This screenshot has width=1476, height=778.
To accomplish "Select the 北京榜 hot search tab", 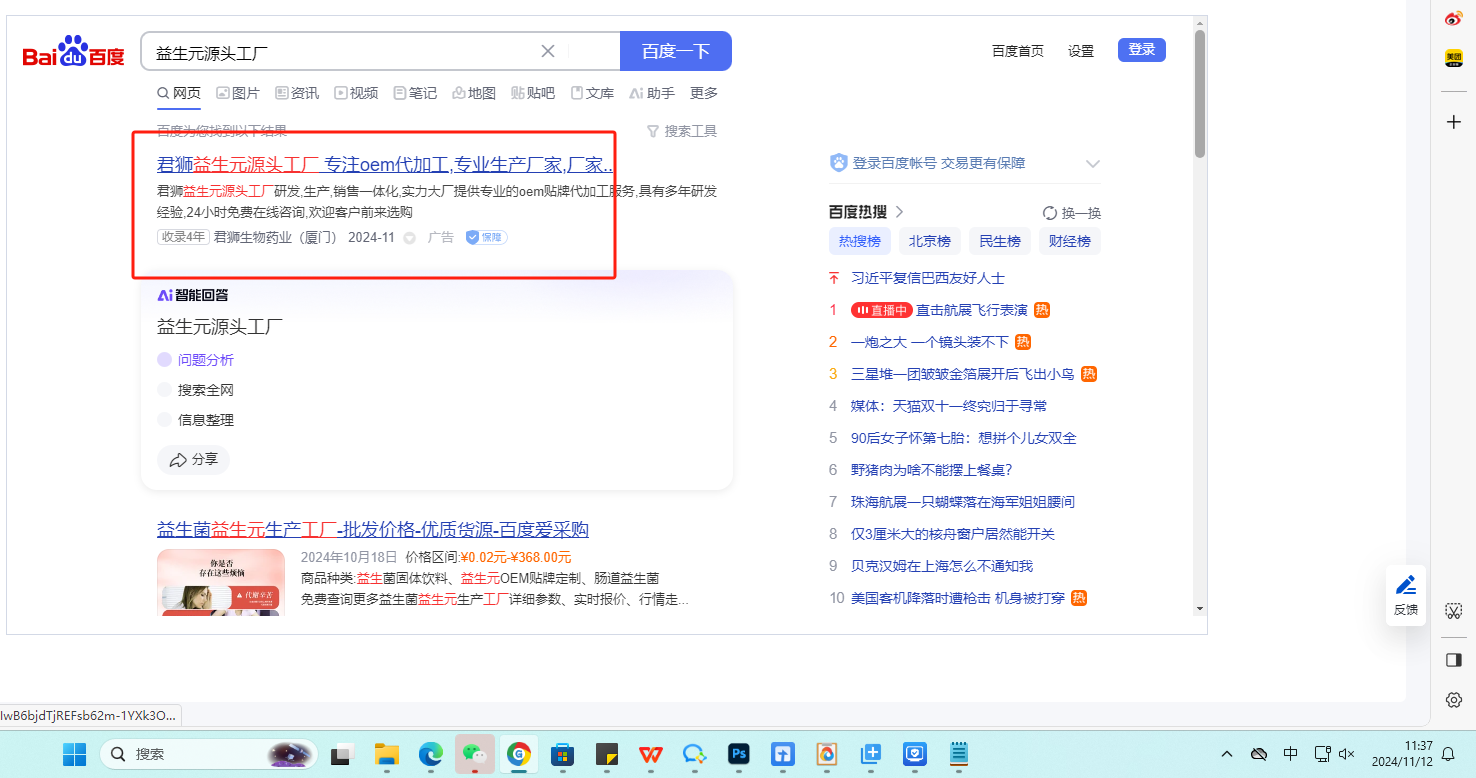I will coord(929,241).
